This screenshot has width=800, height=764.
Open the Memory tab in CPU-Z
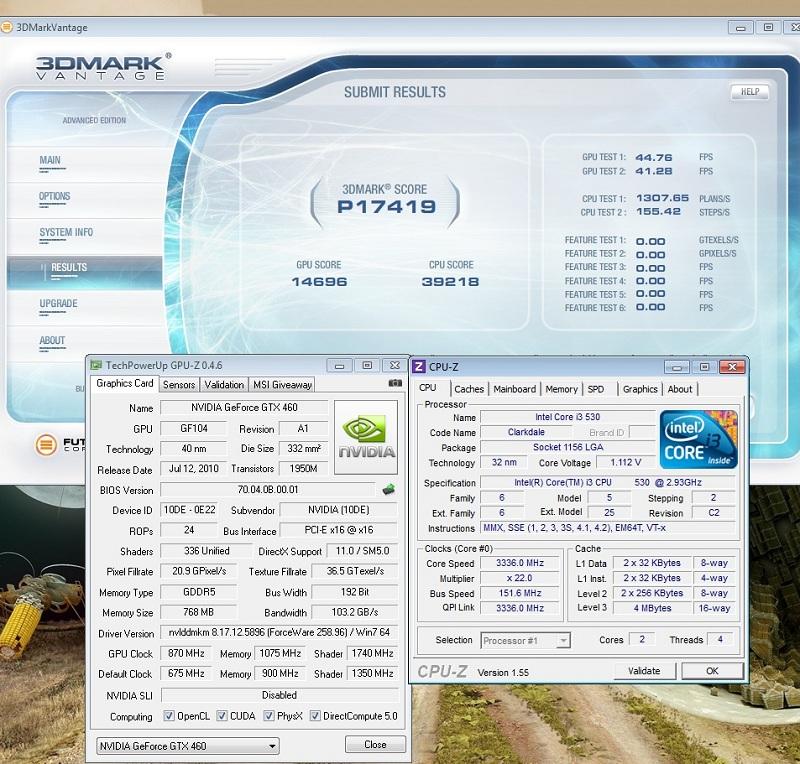point(561,389)
